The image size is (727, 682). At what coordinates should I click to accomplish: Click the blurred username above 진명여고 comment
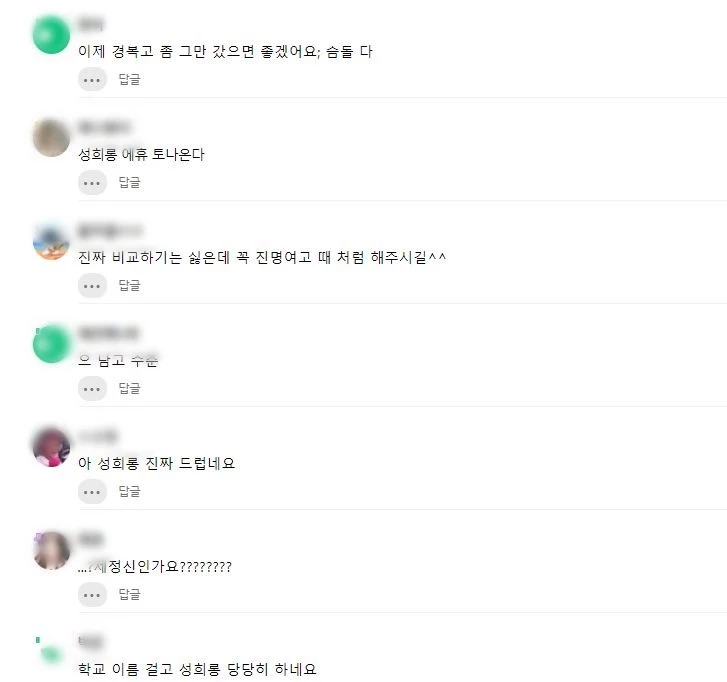point(110,230)
